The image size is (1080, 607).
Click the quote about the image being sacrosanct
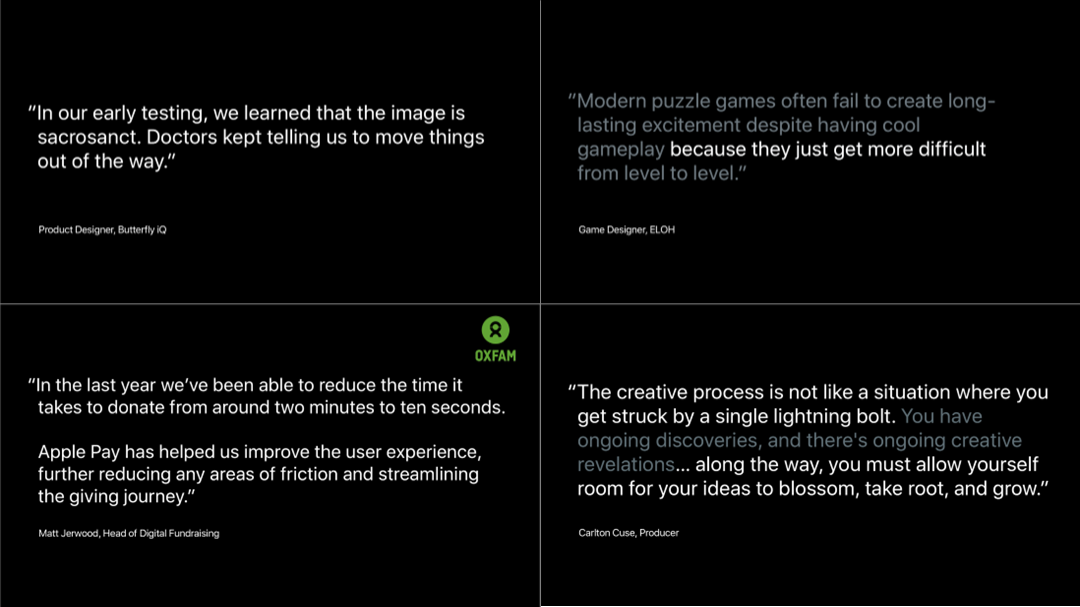coord(256,137)
